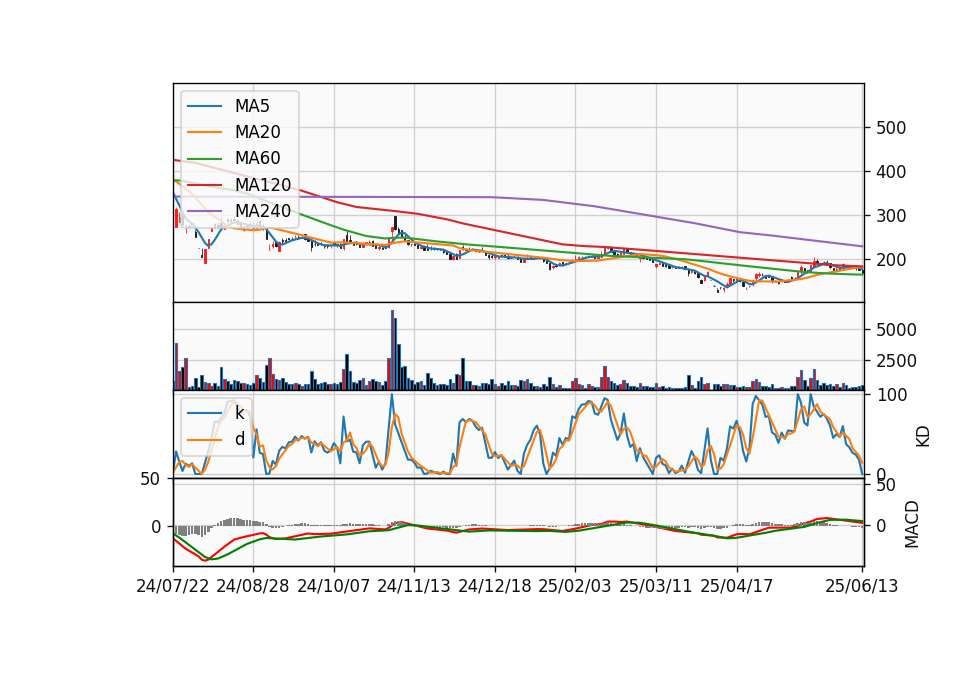Click the MA240 legend label
960x690 pixels.
263,211
